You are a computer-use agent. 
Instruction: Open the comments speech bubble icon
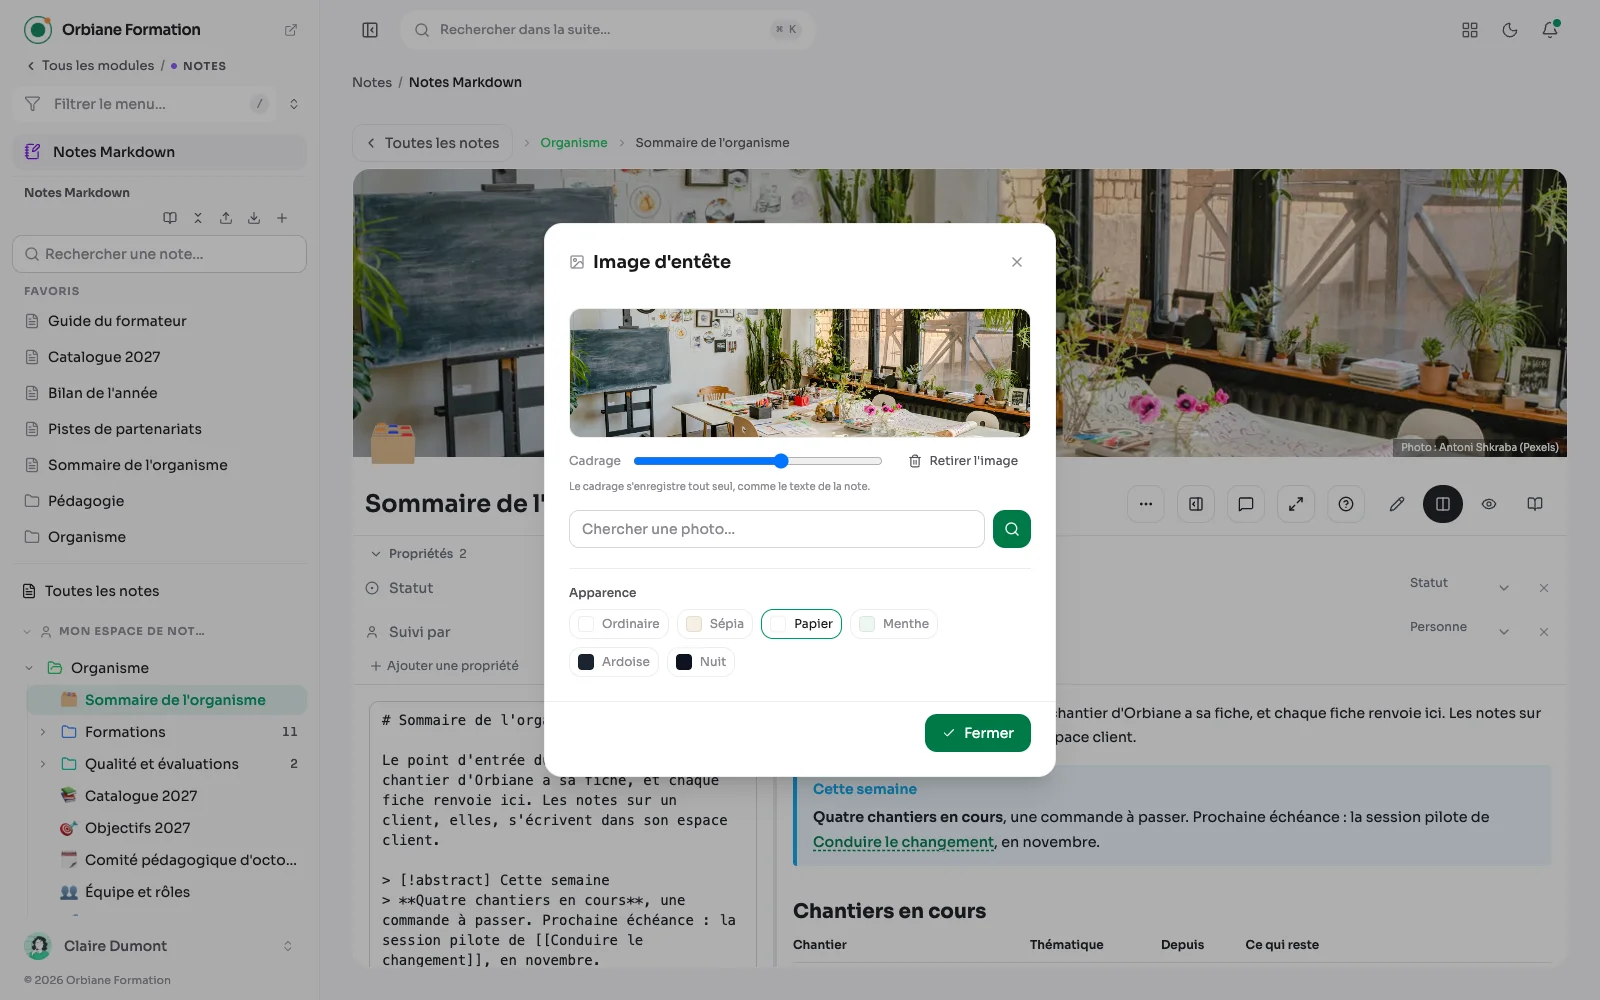(1246, 504)
